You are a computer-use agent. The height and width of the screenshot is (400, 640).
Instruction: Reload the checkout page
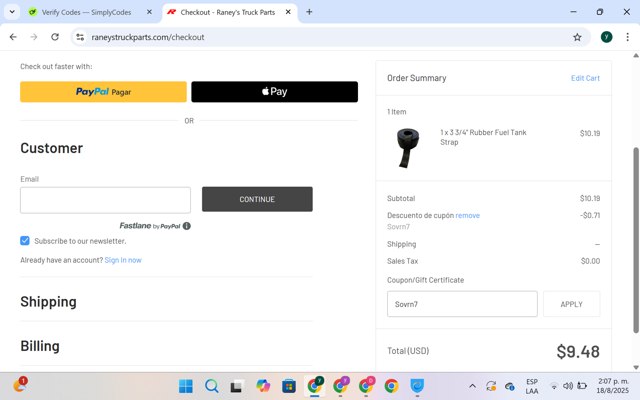coord(55,37)
